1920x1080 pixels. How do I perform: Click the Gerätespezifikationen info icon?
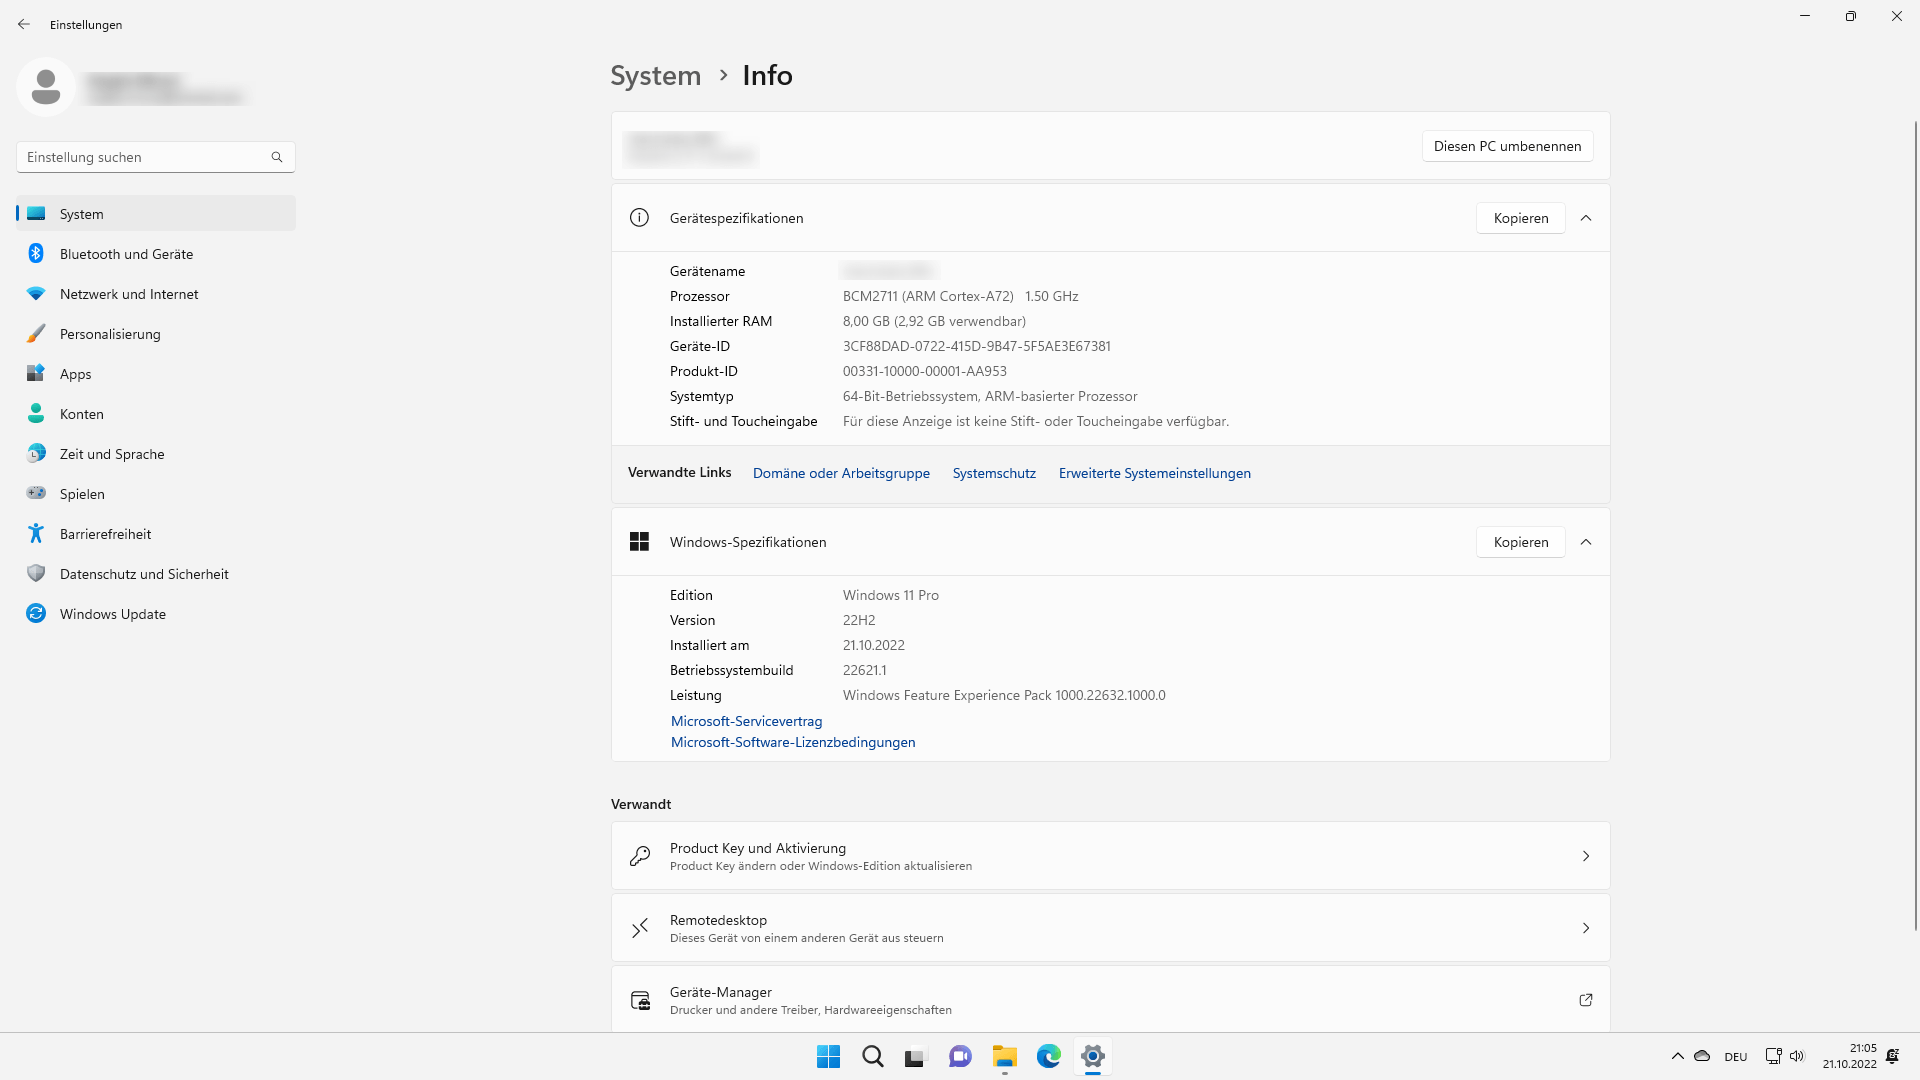click(x=639, y=218)
